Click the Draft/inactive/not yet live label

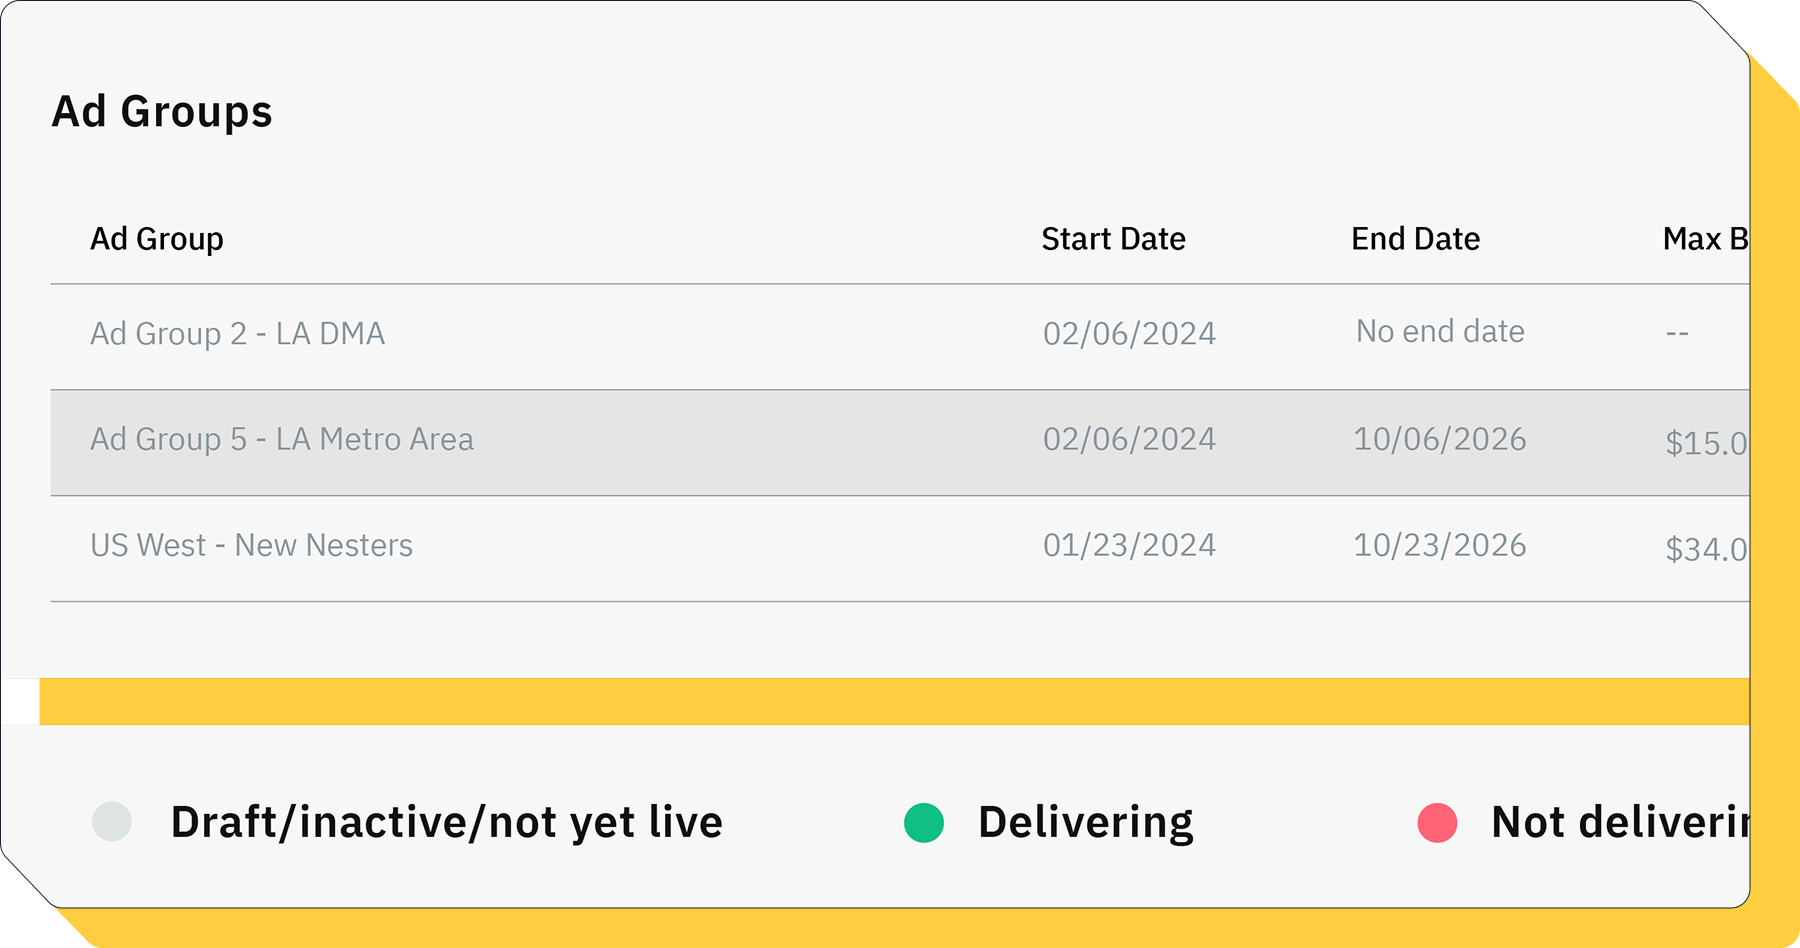coord(447,823)
